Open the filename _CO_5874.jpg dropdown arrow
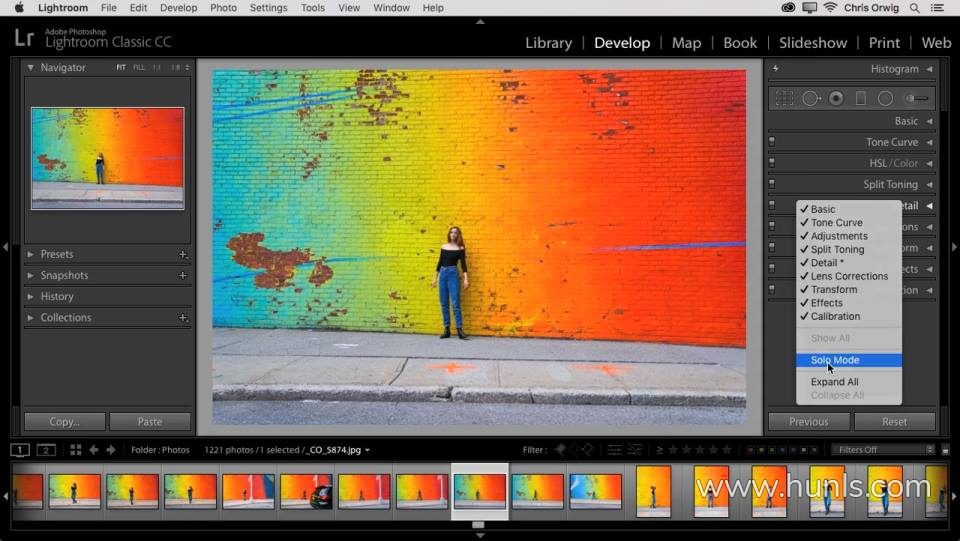Screen dimensions: 960x541 tap(367, 450)
